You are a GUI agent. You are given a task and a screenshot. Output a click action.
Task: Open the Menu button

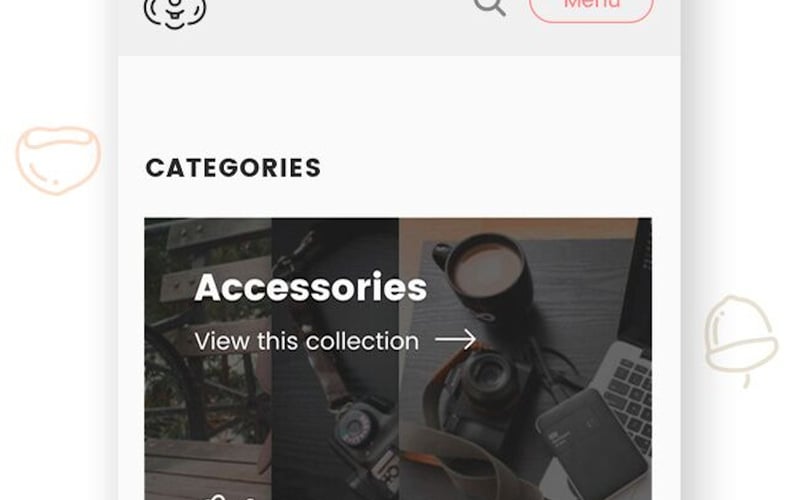pos(591,9)
